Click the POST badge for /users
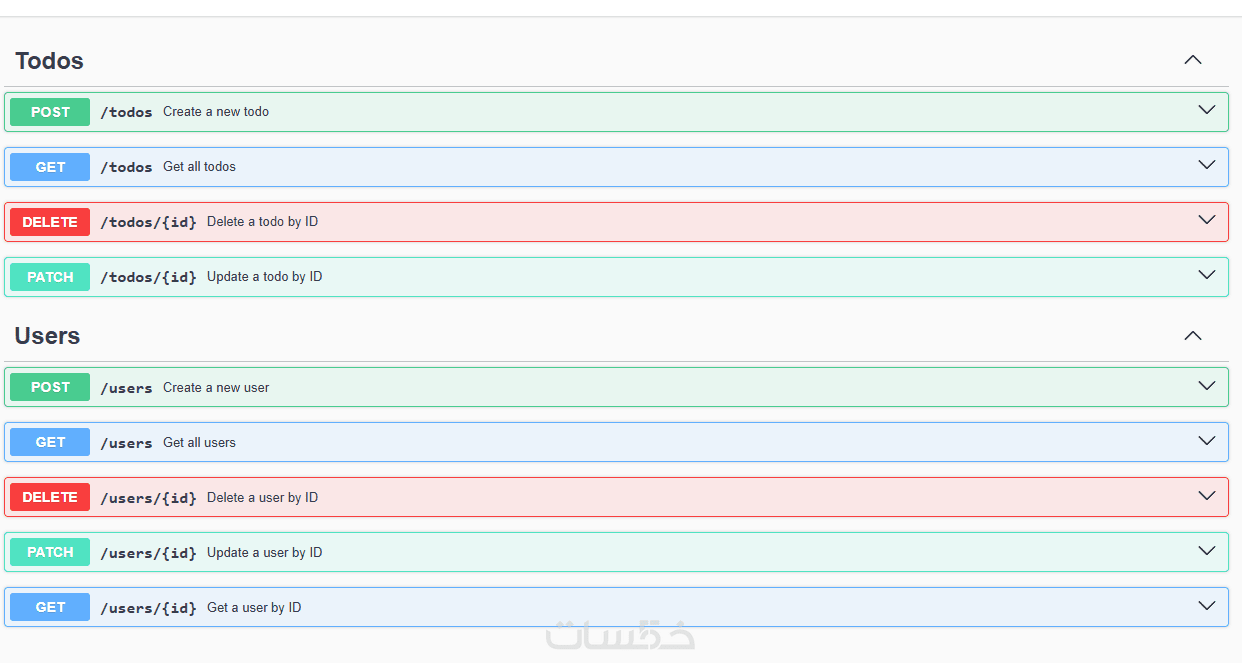1242x663 pixels. point(50,387)
